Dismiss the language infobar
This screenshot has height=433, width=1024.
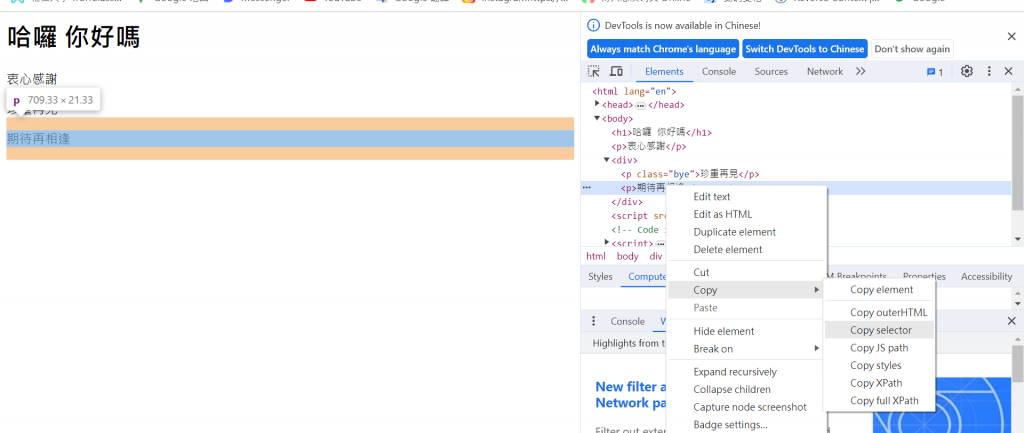tap(1011, 37)
